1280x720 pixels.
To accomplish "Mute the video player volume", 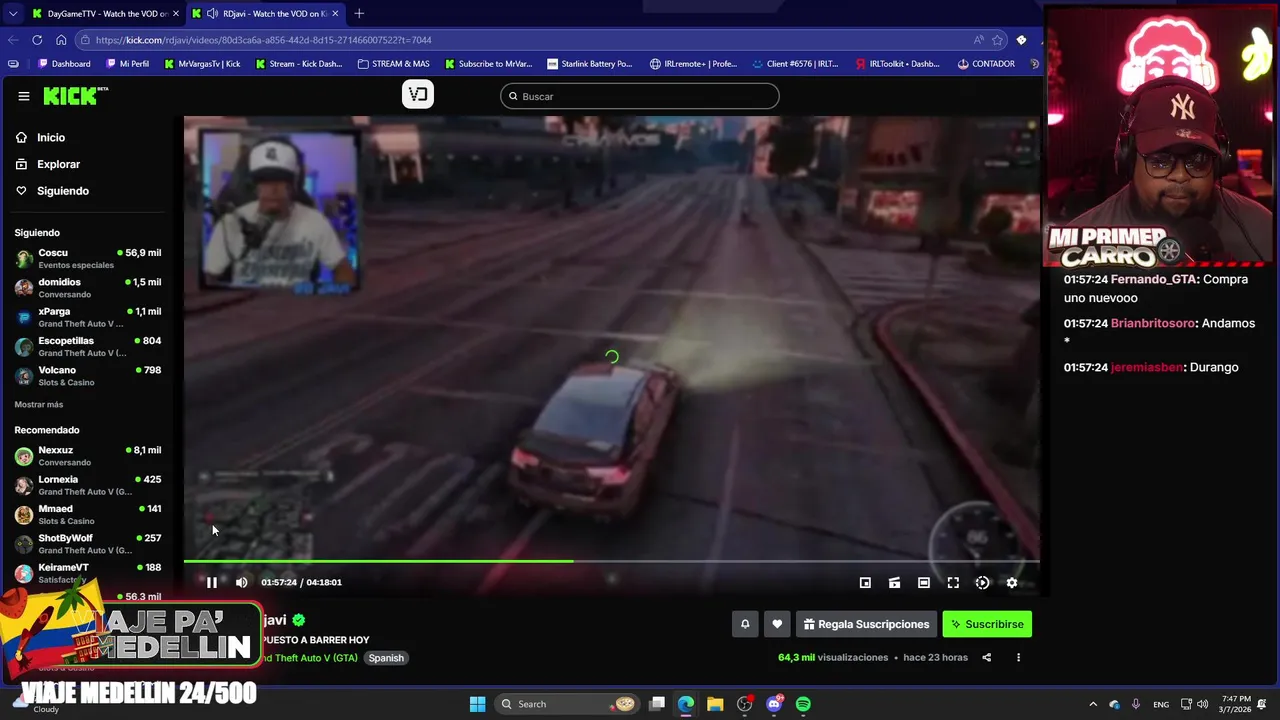I will point(241,582).
